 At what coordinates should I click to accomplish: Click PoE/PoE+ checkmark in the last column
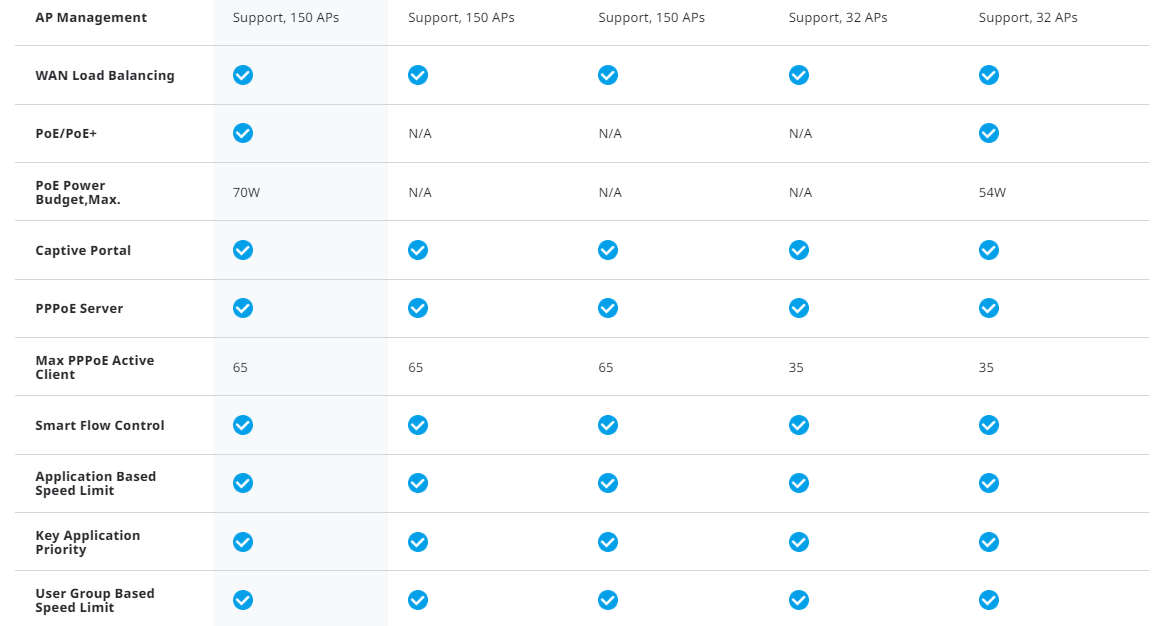[989, 133]
